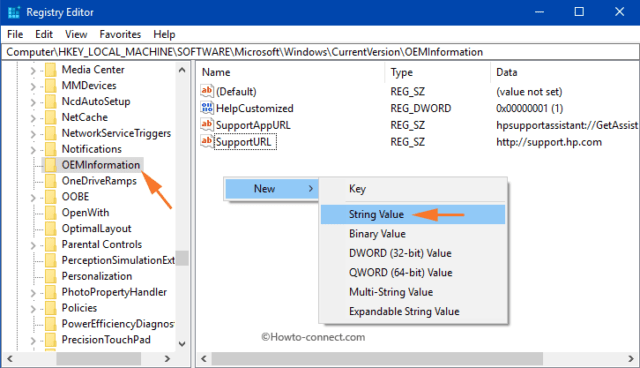Expand the NetCache key
Viewport: 640px width, 368px height.
[x=33, y=118]
